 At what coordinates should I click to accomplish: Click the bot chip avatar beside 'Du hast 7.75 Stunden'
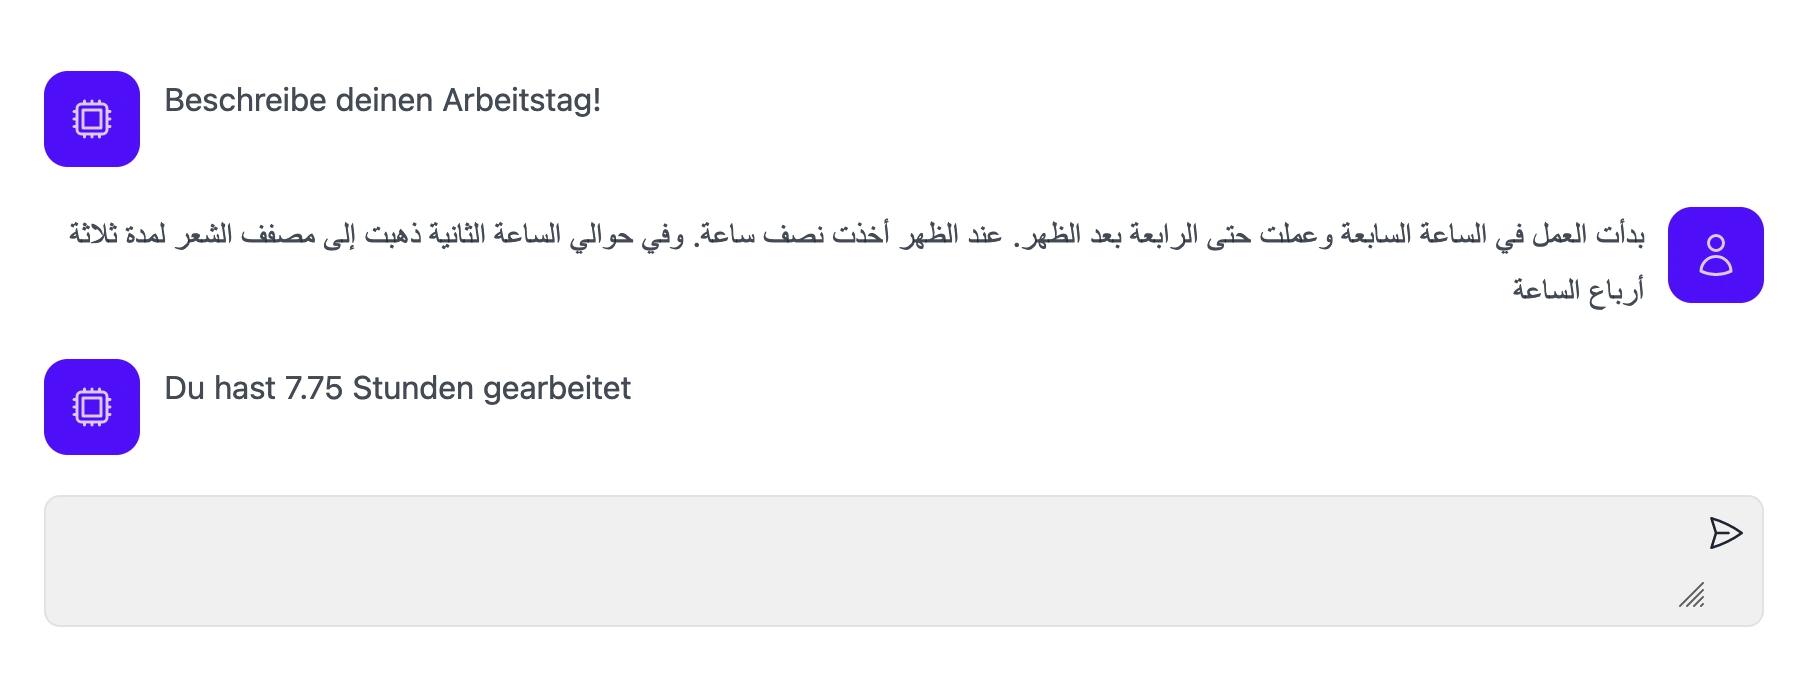click(92, 407)
